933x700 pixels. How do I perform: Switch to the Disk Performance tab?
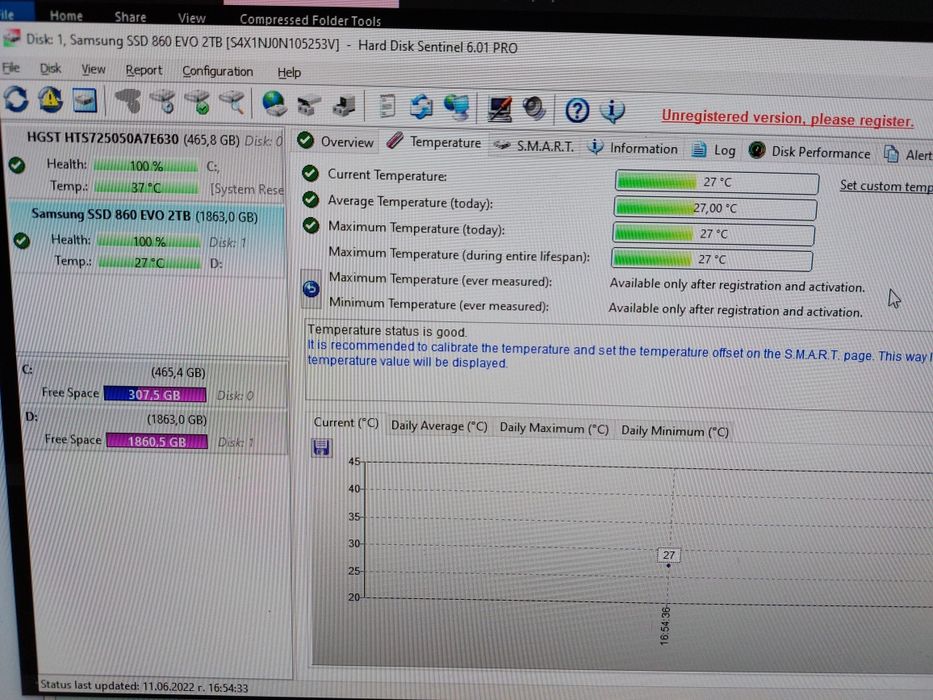[x=809, y=152]
